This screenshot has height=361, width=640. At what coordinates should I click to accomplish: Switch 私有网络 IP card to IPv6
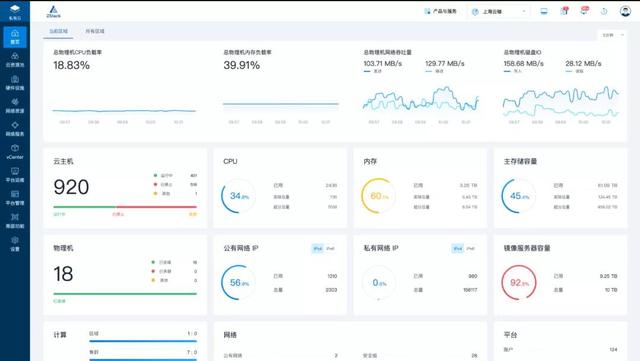[x=470, y=248]
